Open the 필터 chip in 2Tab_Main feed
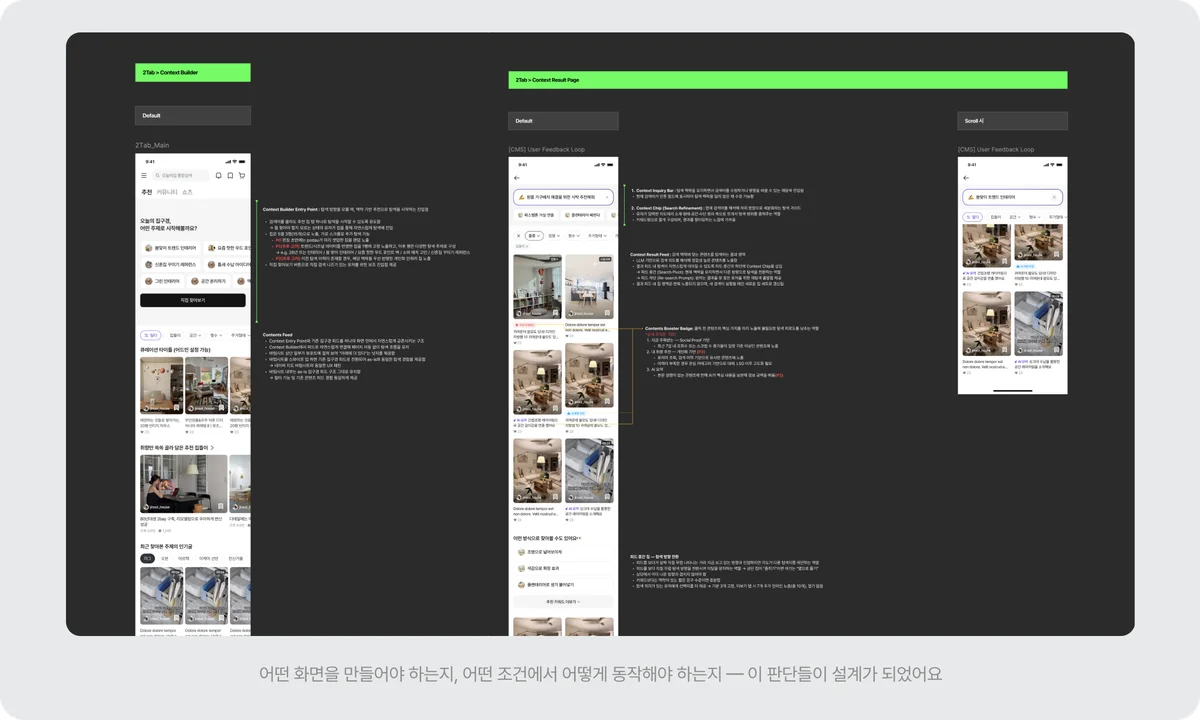The width and height of the screenshot is (1200, 720). [x=151, y=335]
